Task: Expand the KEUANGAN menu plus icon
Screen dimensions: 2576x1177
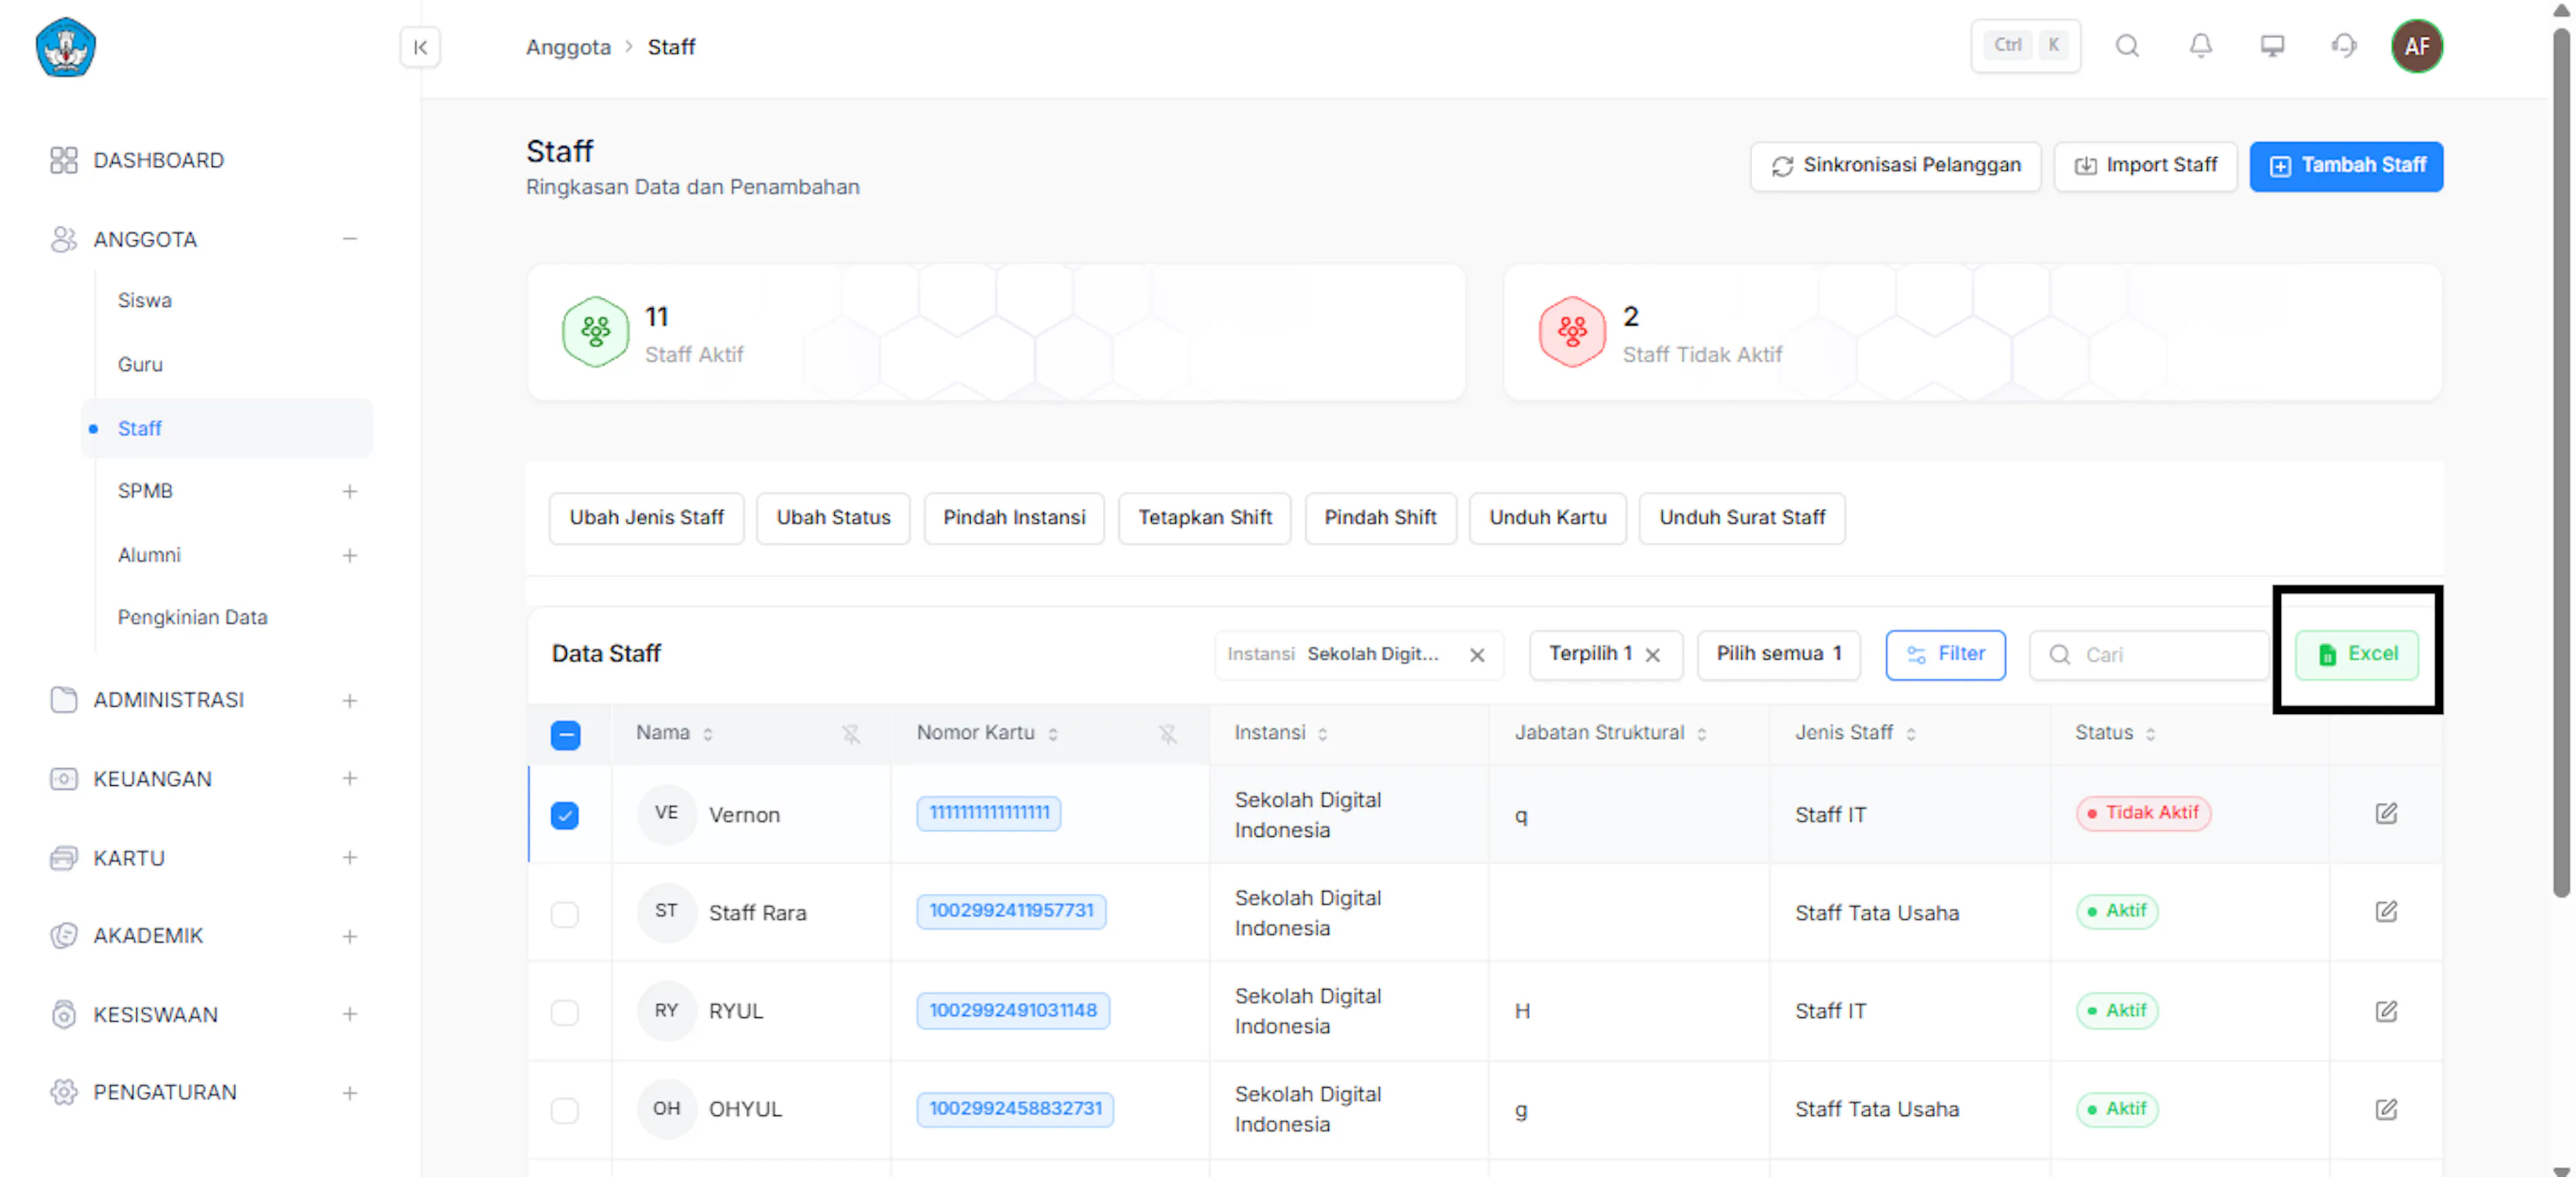Action: [x=349, y=778]
